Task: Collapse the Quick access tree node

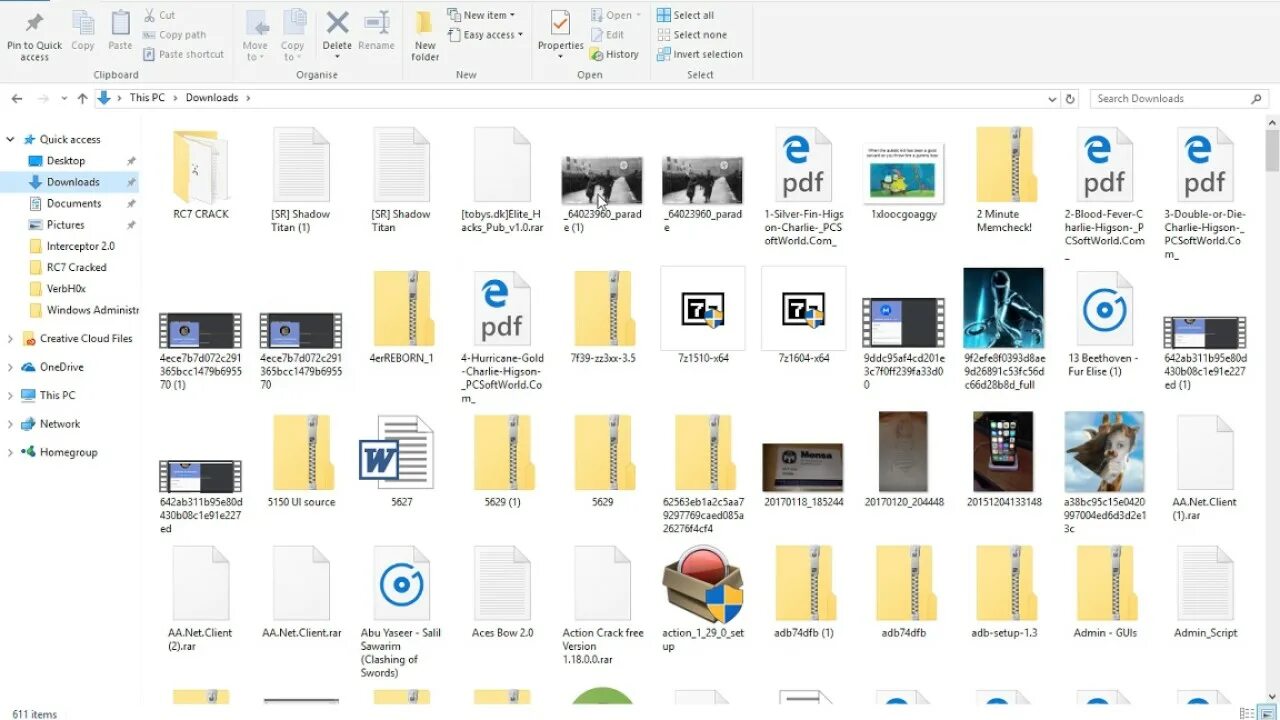Action: pos(11,139)
